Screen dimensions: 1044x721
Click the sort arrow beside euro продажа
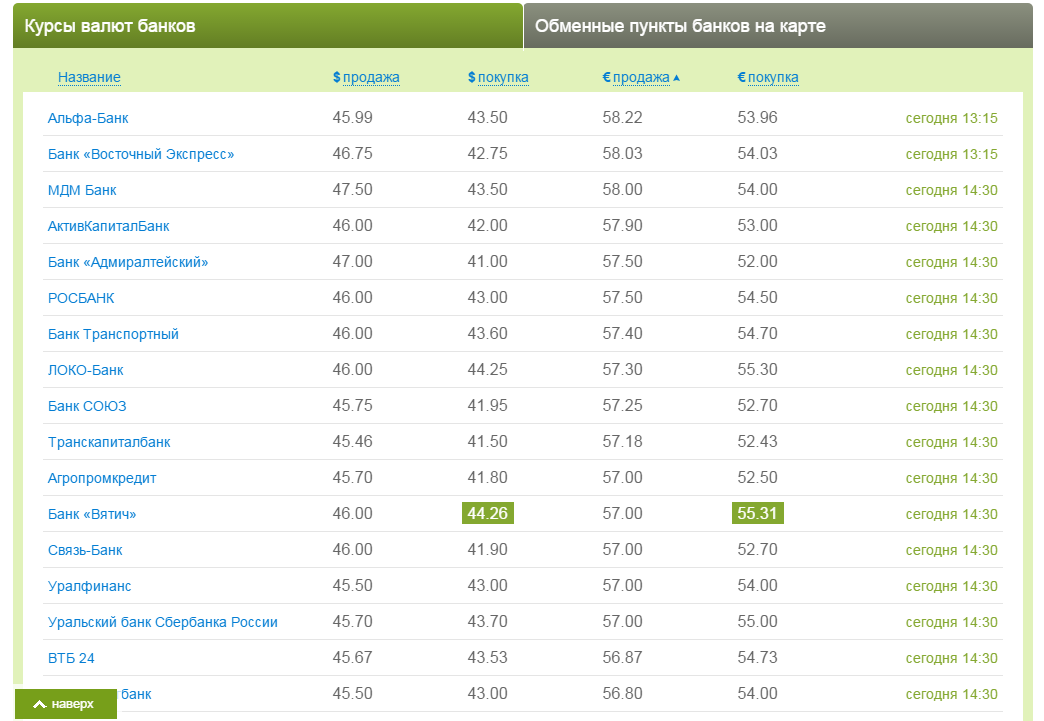pyautogui.click(x=676, y=78)
